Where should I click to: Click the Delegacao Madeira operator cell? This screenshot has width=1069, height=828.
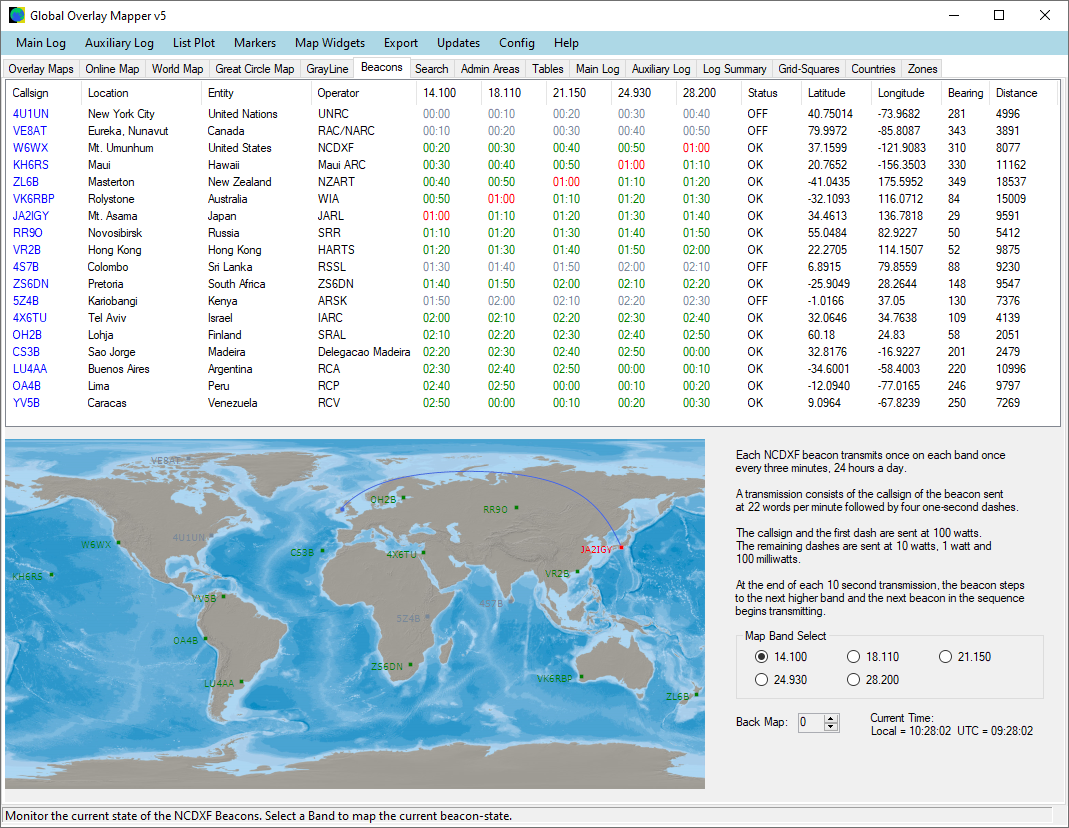point(364,352)
